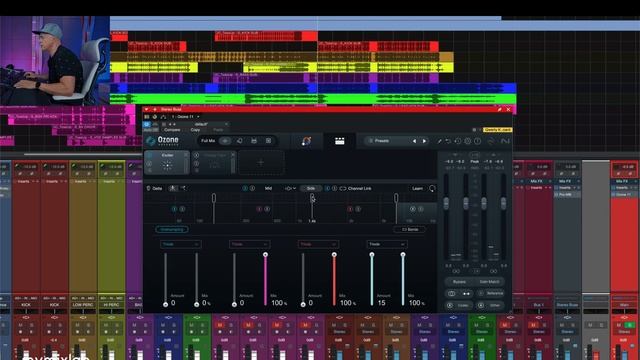Select previous Ozone preset arrow

[x=414, y=141]
